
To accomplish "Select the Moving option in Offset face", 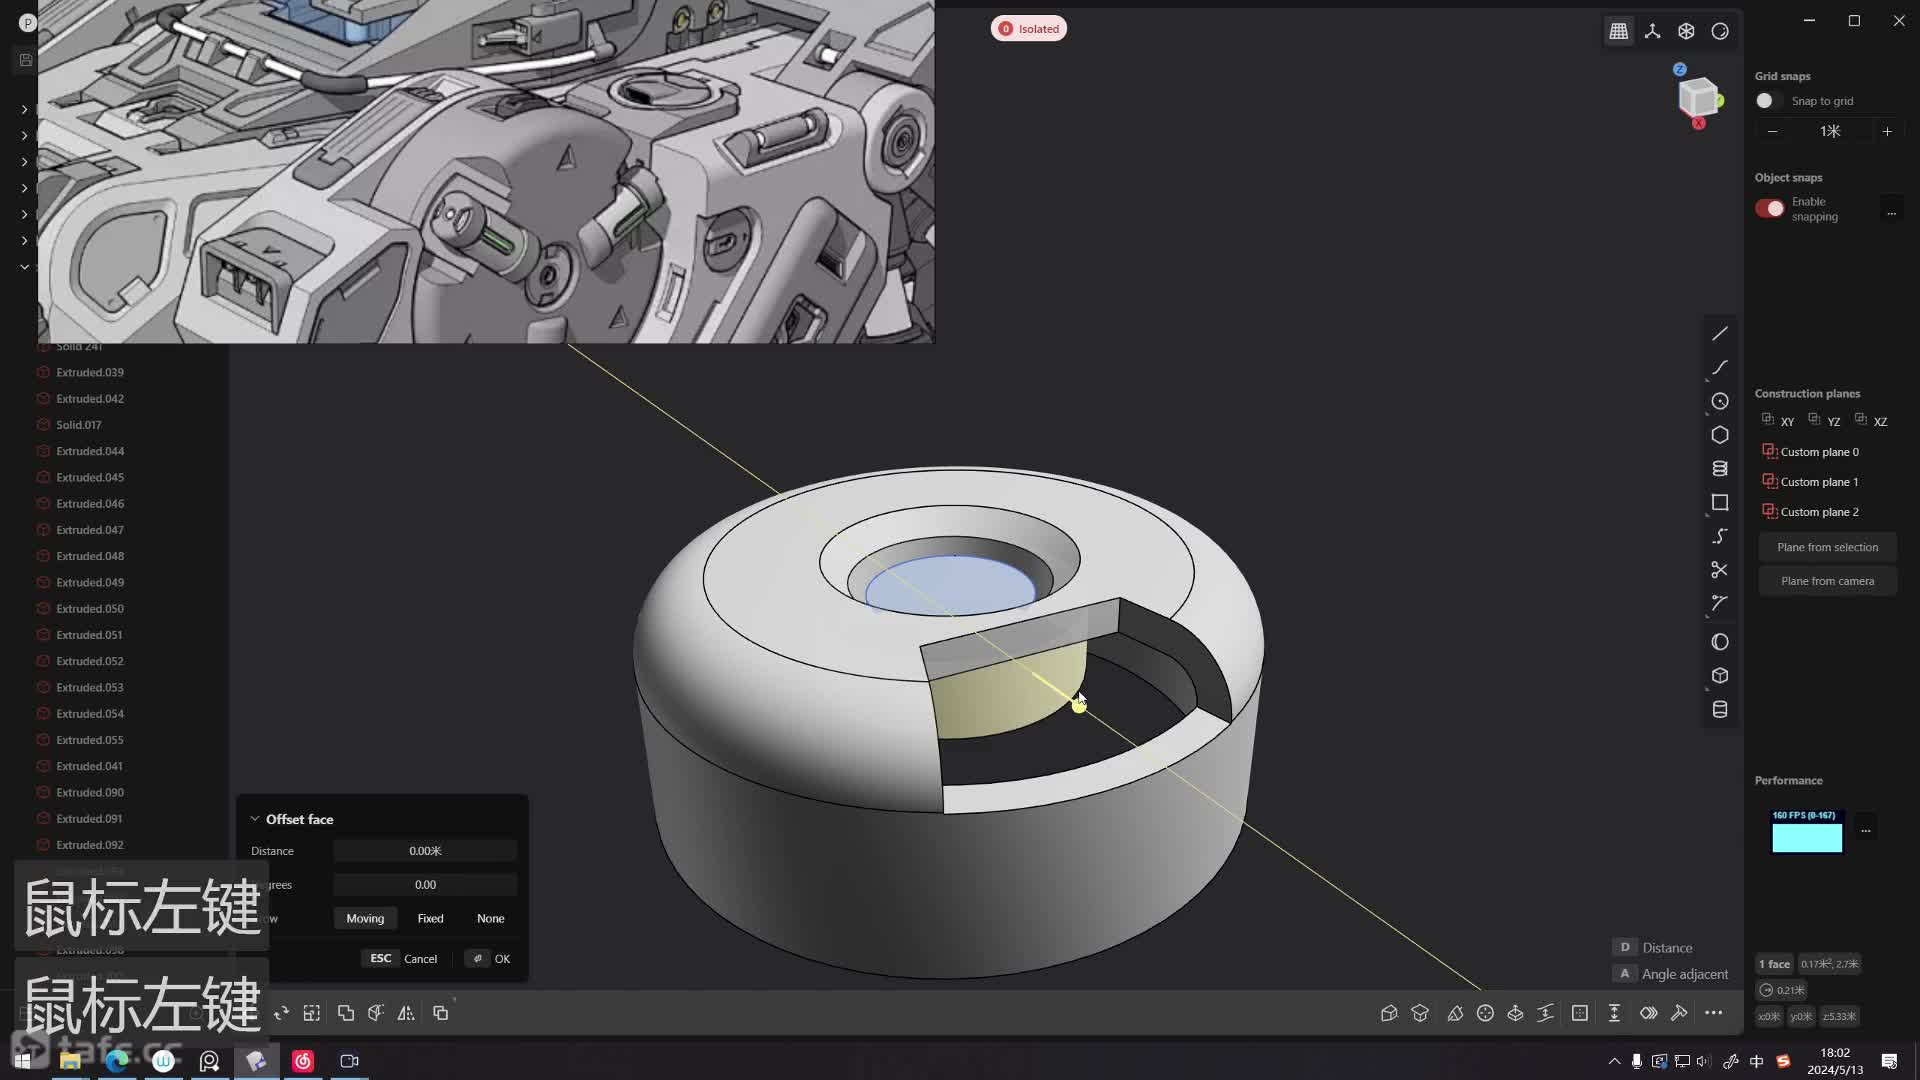I will point(365,918).
